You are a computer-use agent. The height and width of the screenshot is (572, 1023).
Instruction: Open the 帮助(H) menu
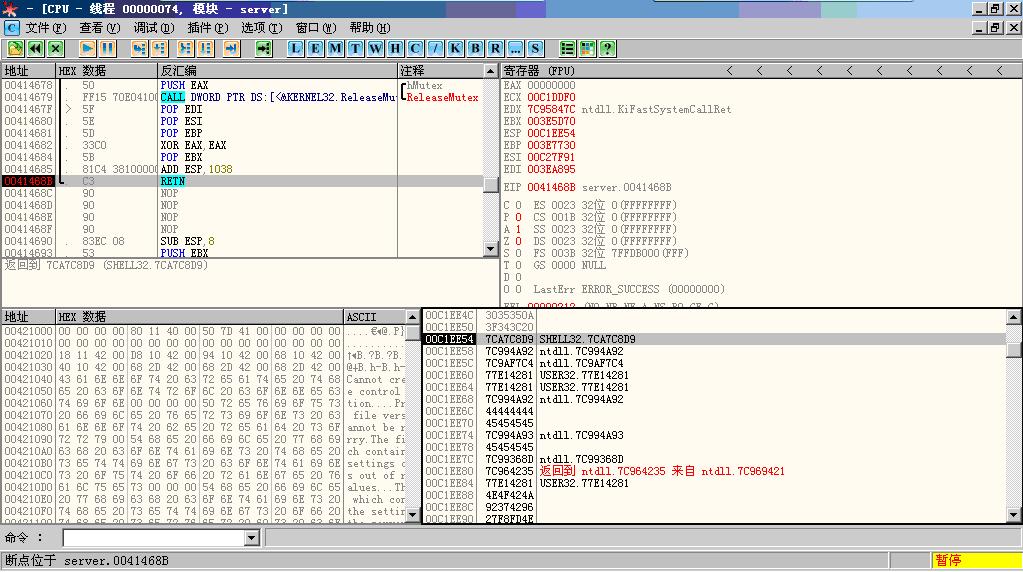(370, 27)
